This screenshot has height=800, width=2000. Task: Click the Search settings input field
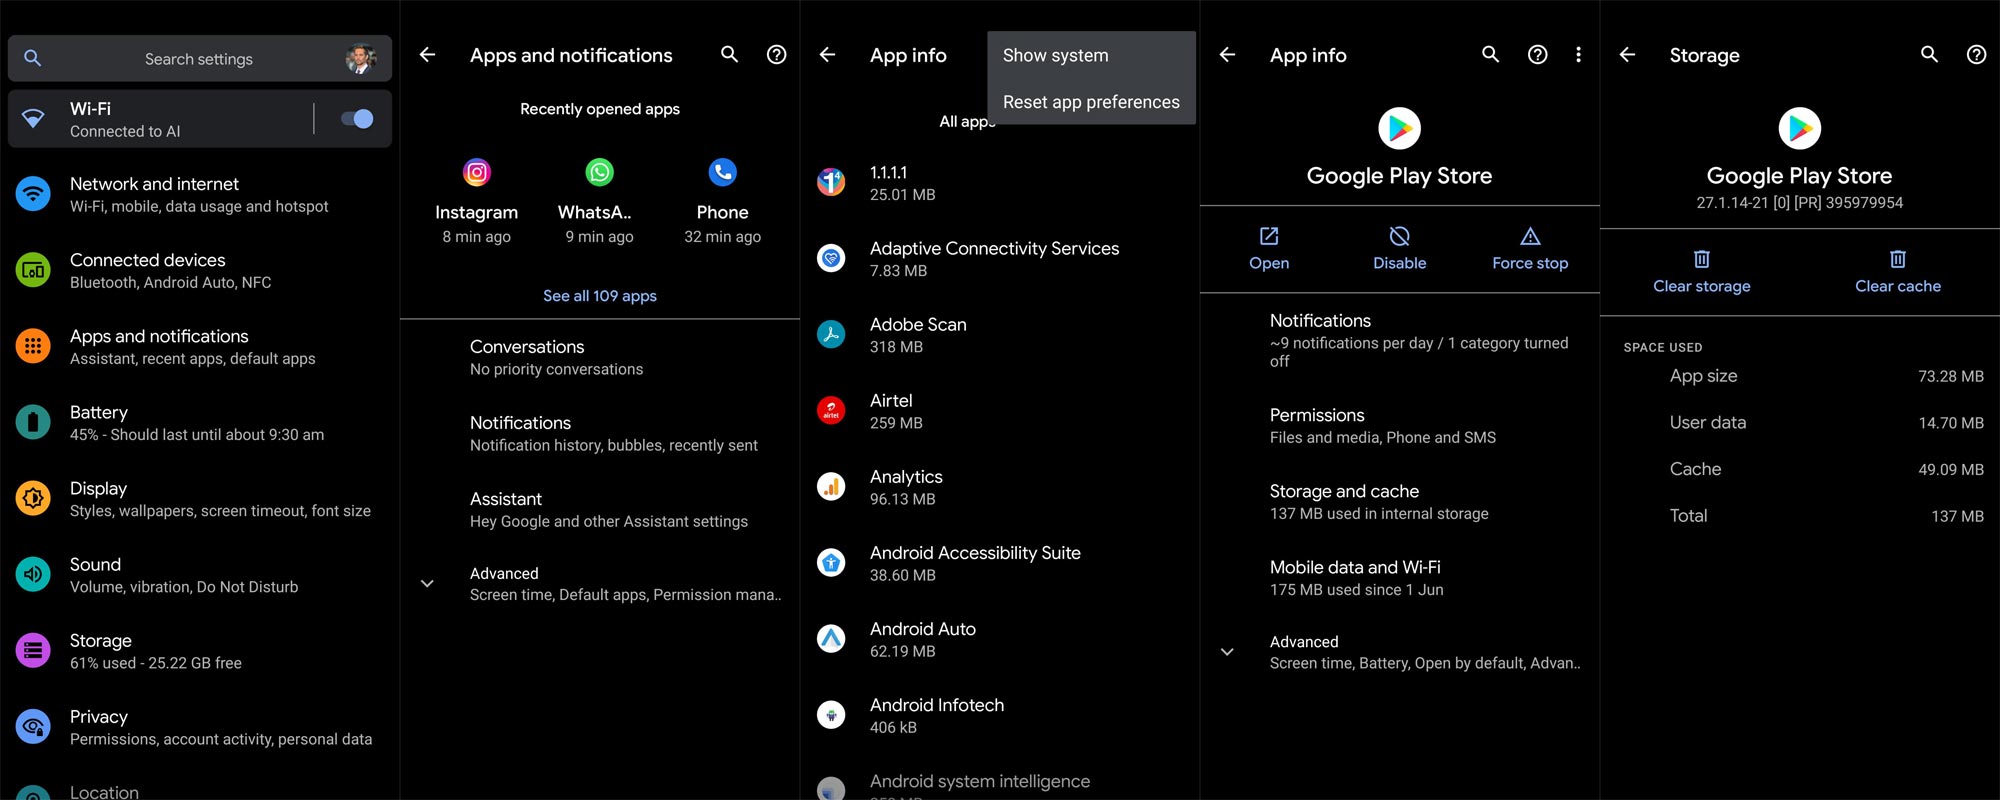pos(199,59)
